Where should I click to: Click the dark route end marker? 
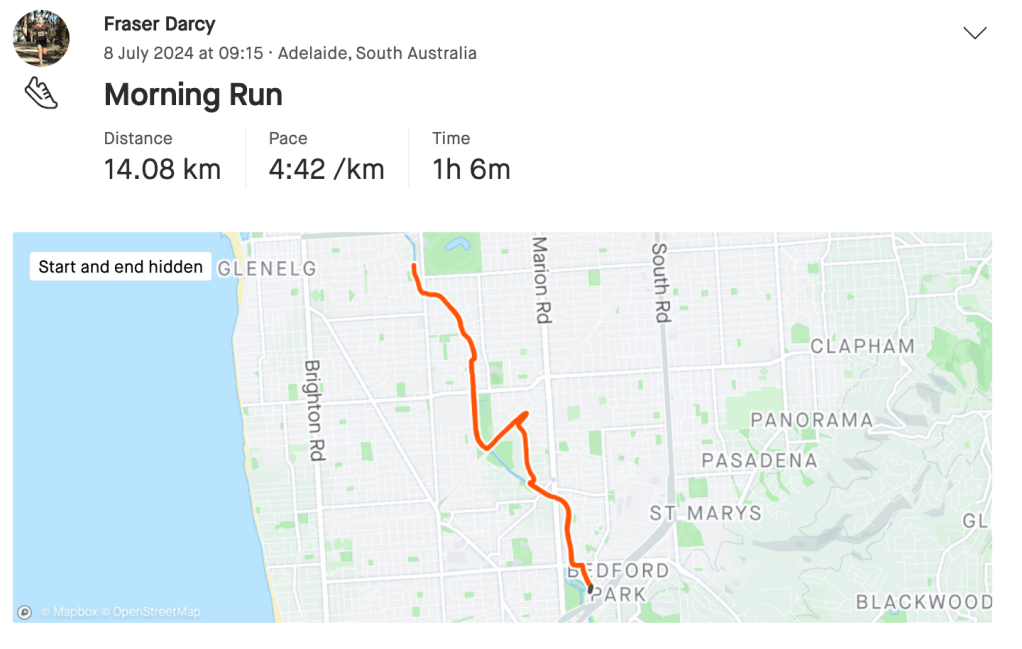coord(591,590)
